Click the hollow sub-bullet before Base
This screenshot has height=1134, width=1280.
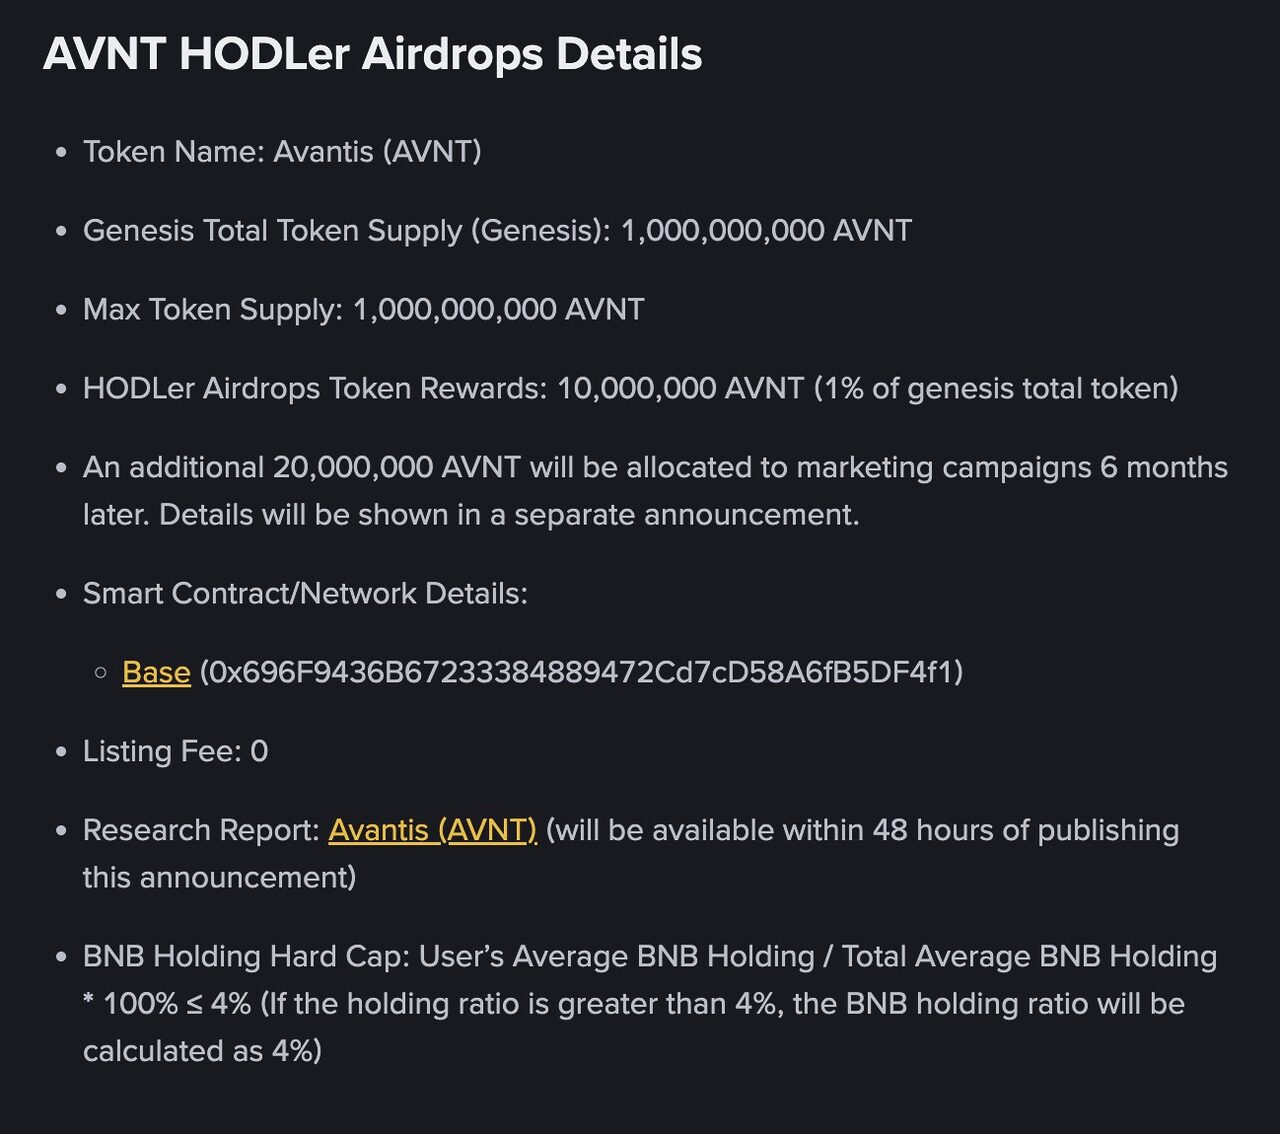[x=100, y=673]
